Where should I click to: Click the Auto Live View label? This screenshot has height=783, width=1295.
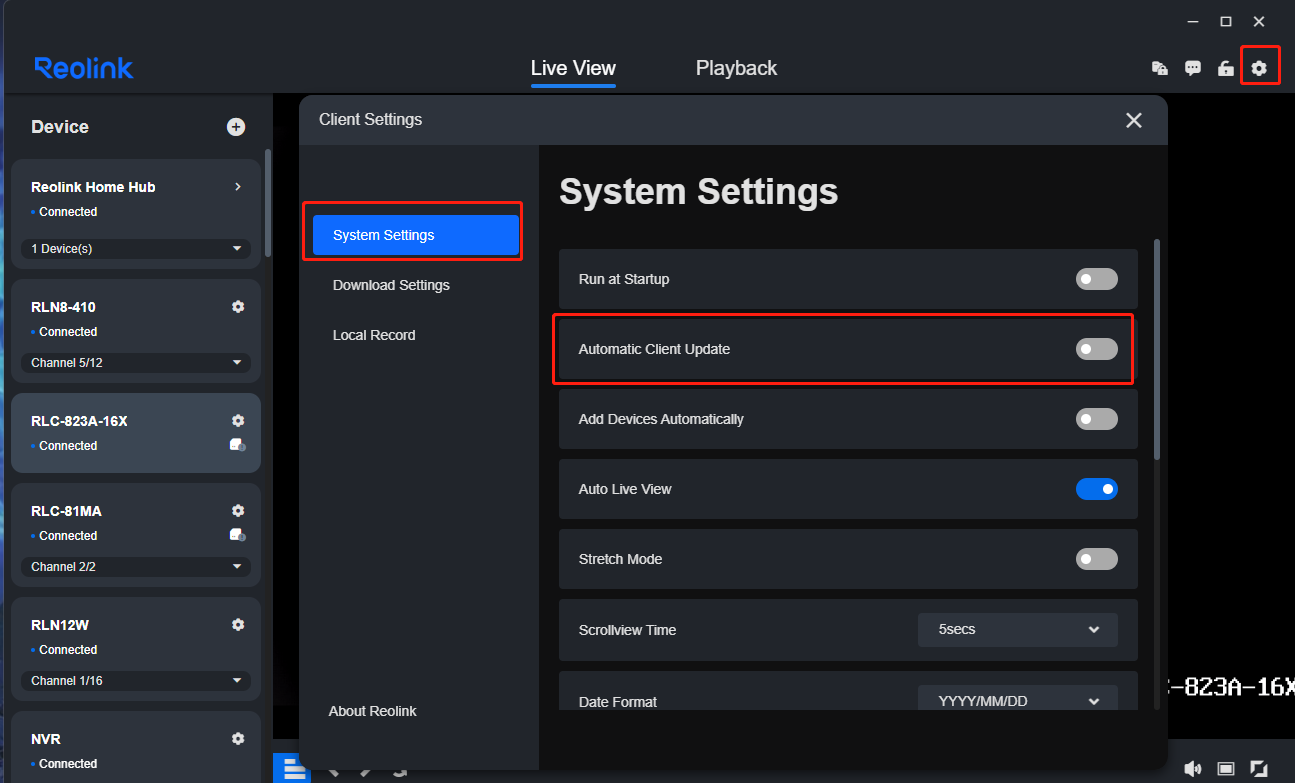(625, 489)
